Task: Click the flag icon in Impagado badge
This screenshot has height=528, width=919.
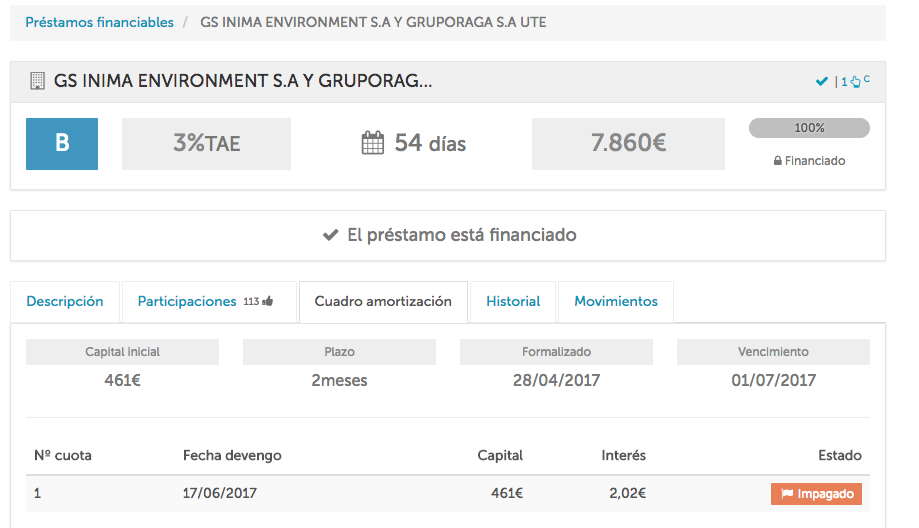Action: coord(786,494)
